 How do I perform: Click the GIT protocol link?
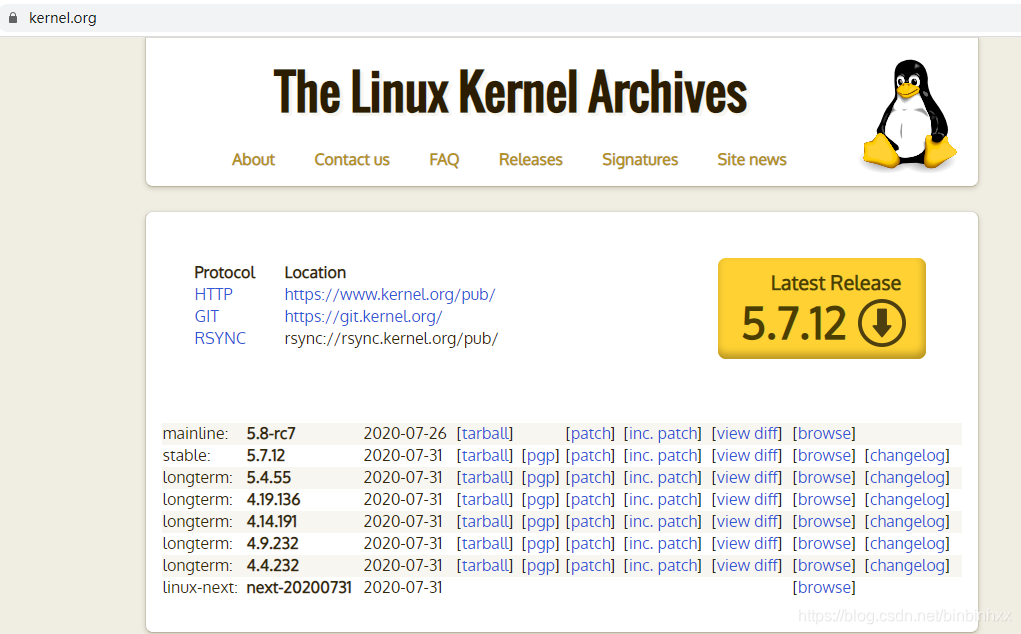click(206, 316)
